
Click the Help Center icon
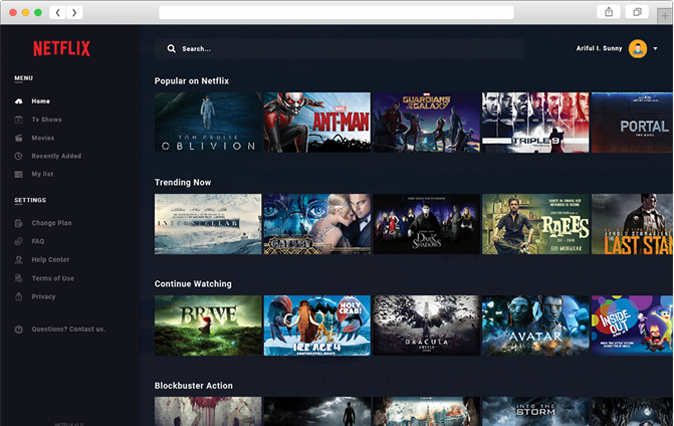click(x=18, y=260)
